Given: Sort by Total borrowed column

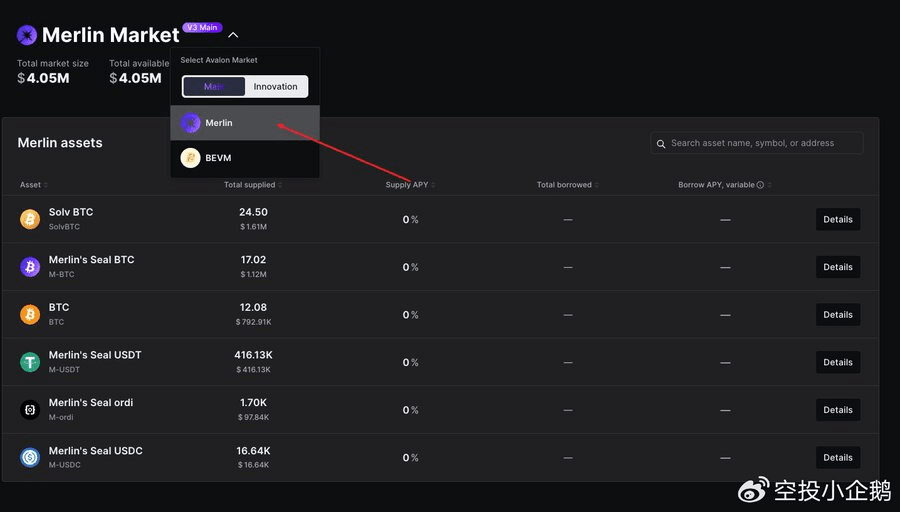Looking at the screenshot, I should [568, 185].
